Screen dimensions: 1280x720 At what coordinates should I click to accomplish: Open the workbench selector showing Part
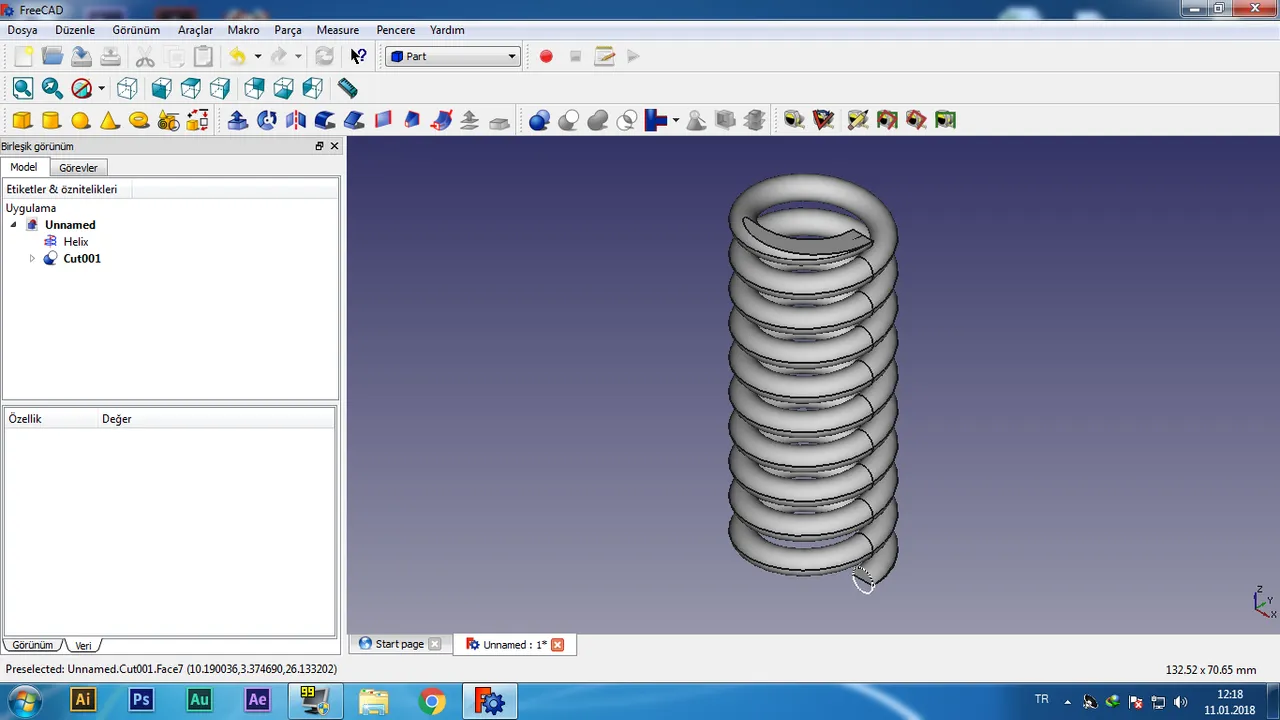point(453,56)
